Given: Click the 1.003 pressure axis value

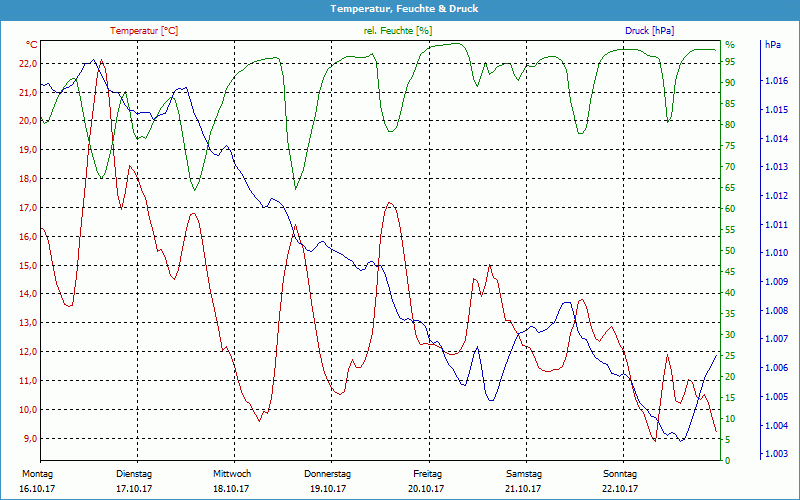Looking at the screenshot, I should tap(777, 454).
